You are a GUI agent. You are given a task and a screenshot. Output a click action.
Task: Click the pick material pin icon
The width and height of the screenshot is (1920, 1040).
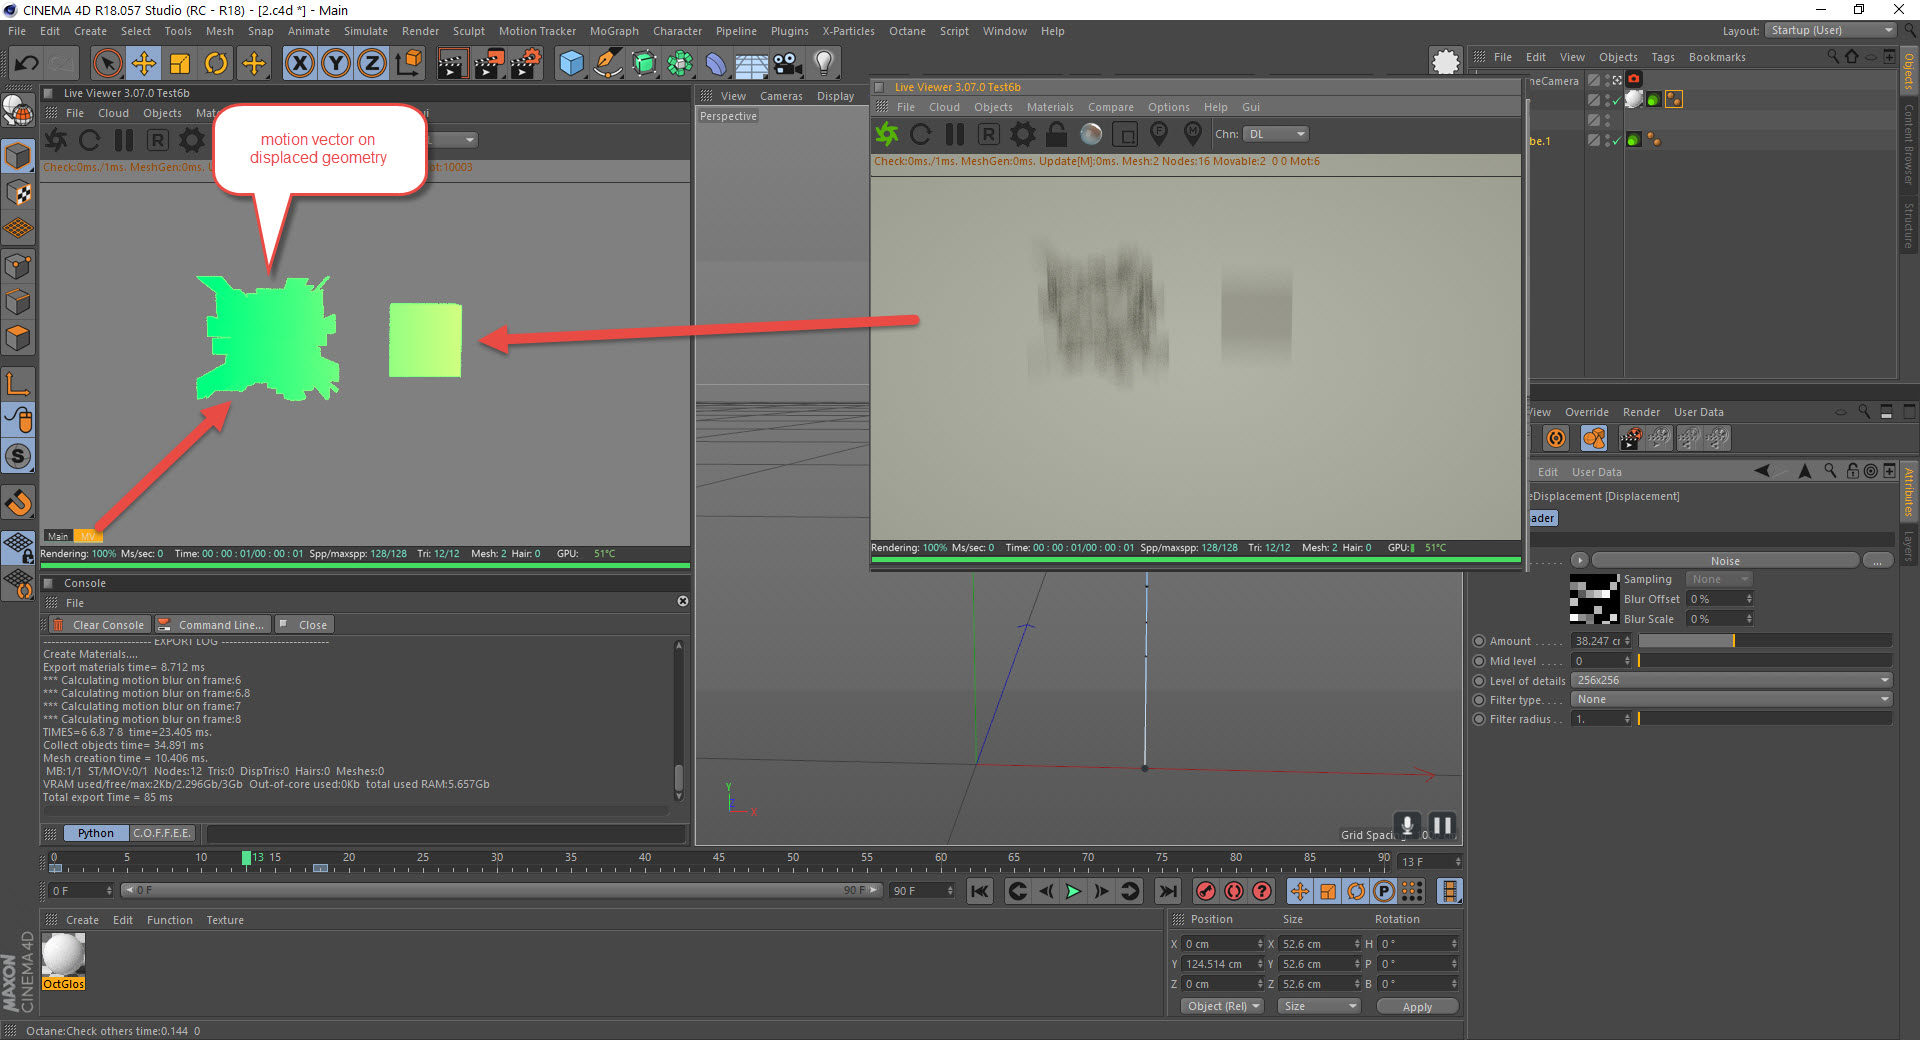coord(1193,133)
